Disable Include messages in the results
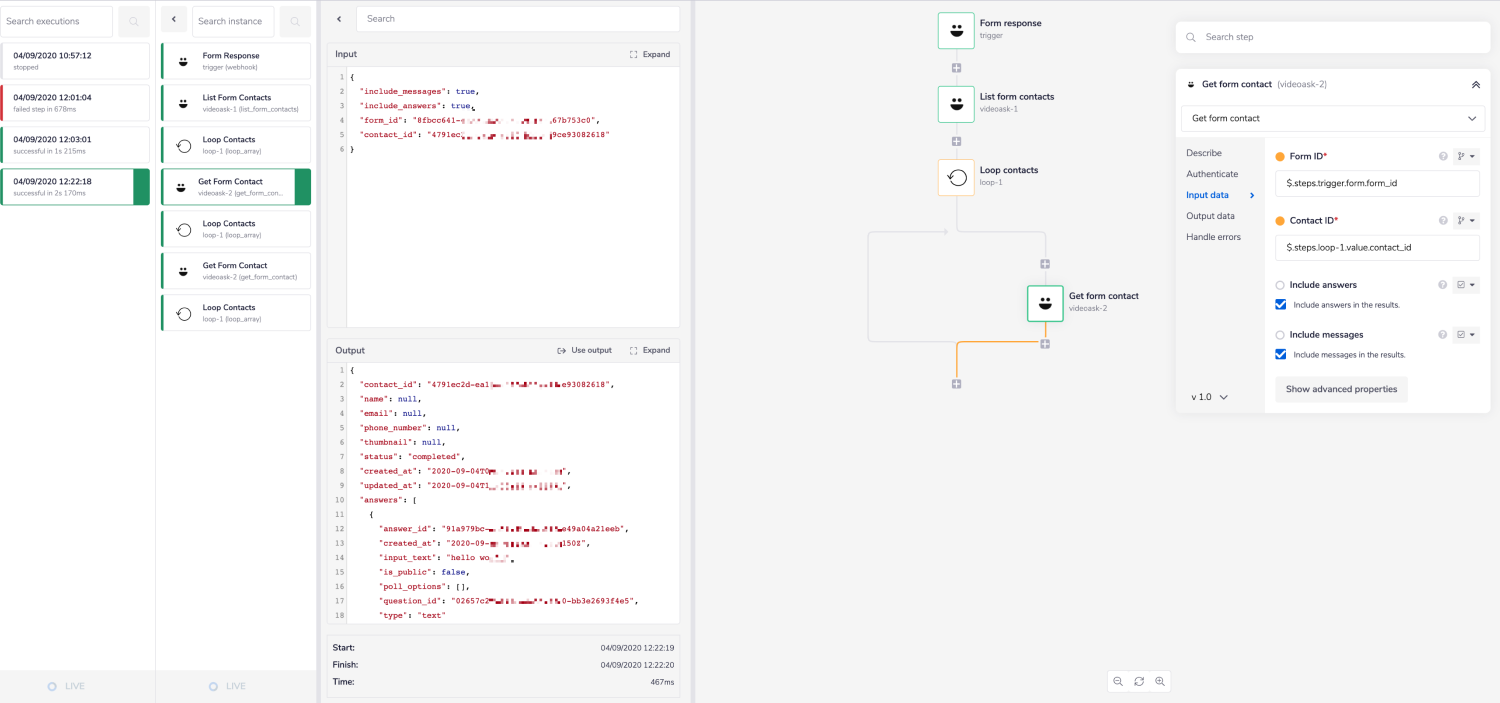1500x703 pixels. click(x=1280, y=354)
